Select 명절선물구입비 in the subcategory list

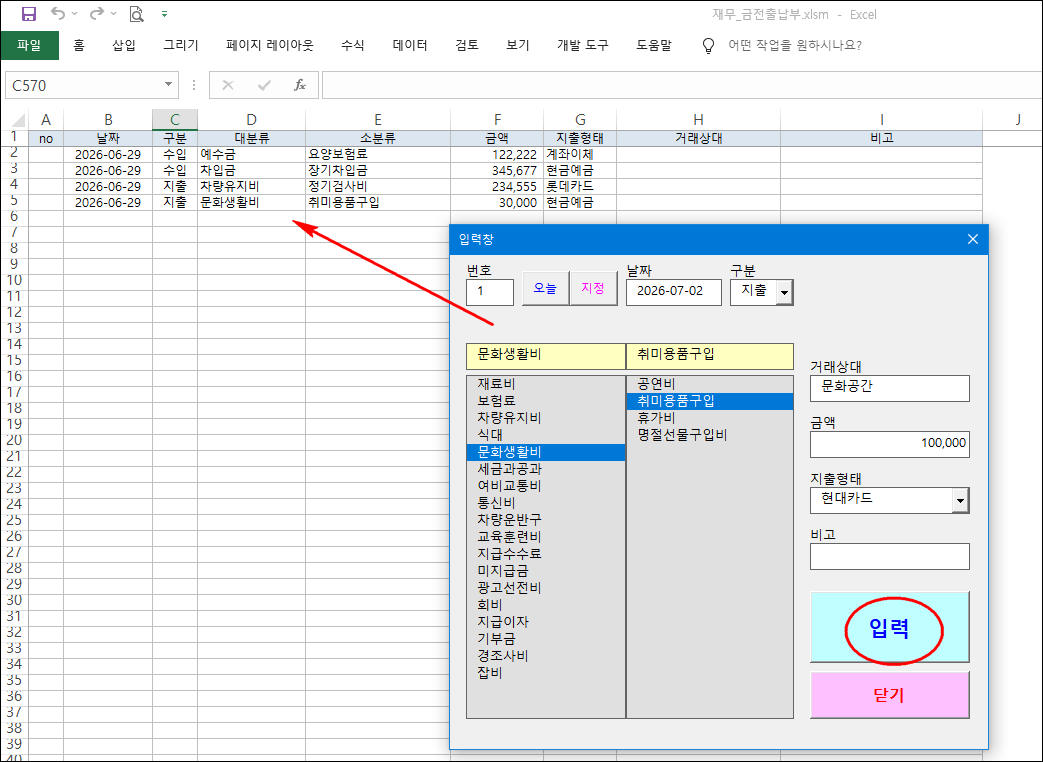(710, 435)
